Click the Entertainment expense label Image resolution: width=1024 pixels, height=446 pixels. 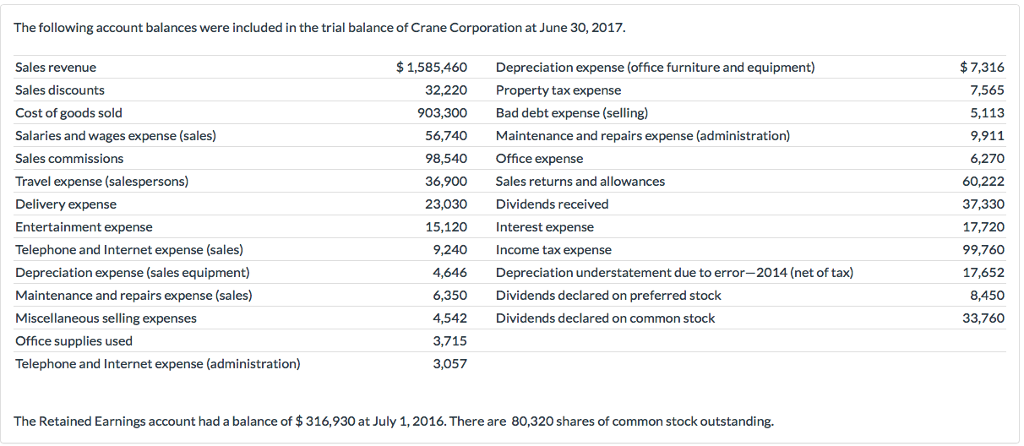pos(84,227)
